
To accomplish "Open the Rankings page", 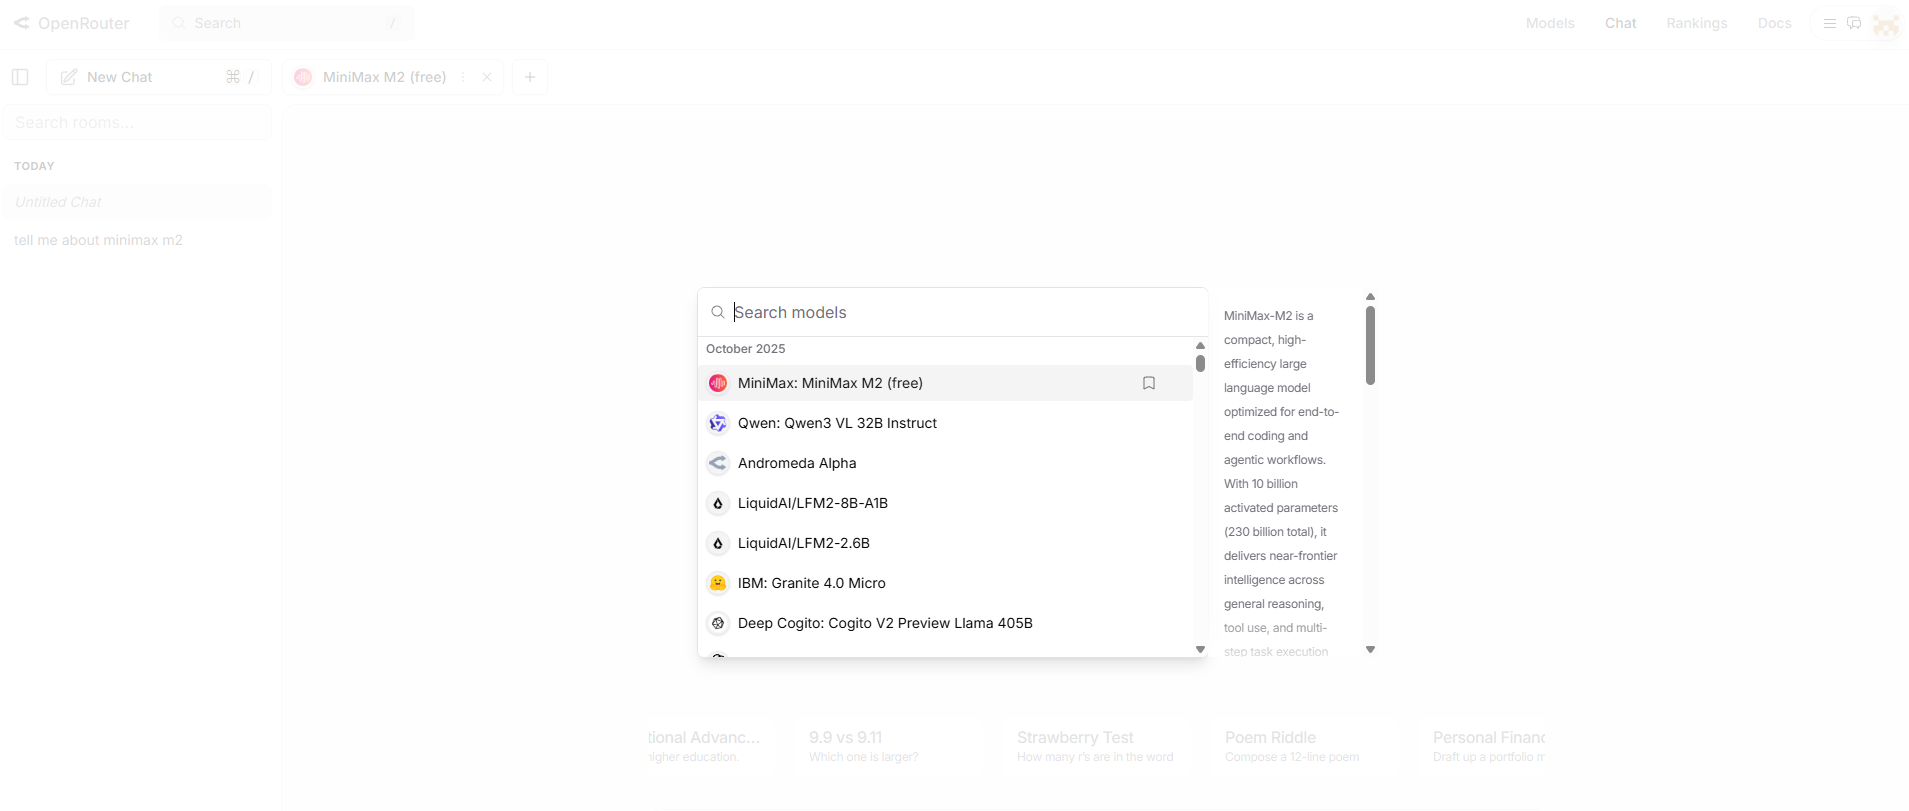I will [x=1696, y=23].
